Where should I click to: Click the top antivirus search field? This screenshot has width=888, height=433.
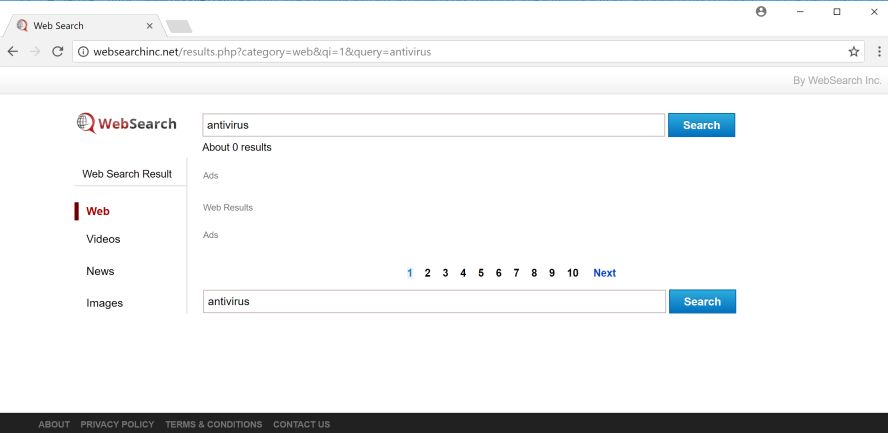click(433, 125)
